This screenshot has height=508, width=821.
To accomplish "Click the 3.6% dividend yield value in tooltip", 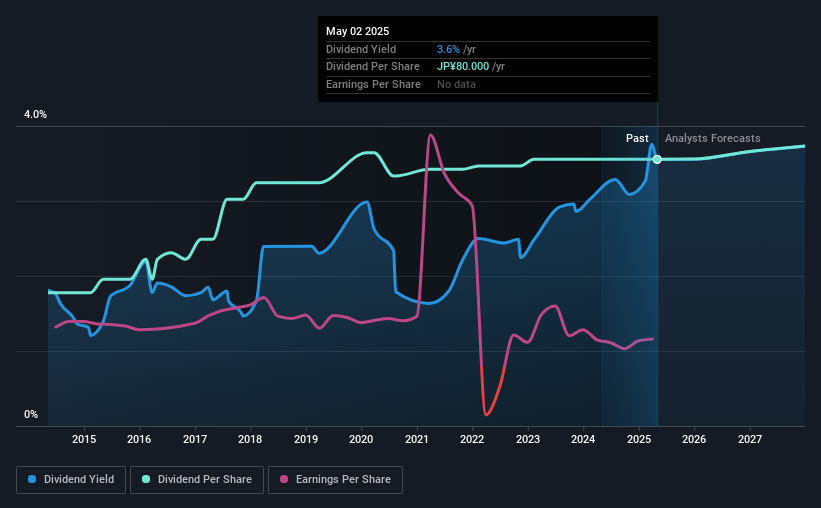I will coord(448,49).
